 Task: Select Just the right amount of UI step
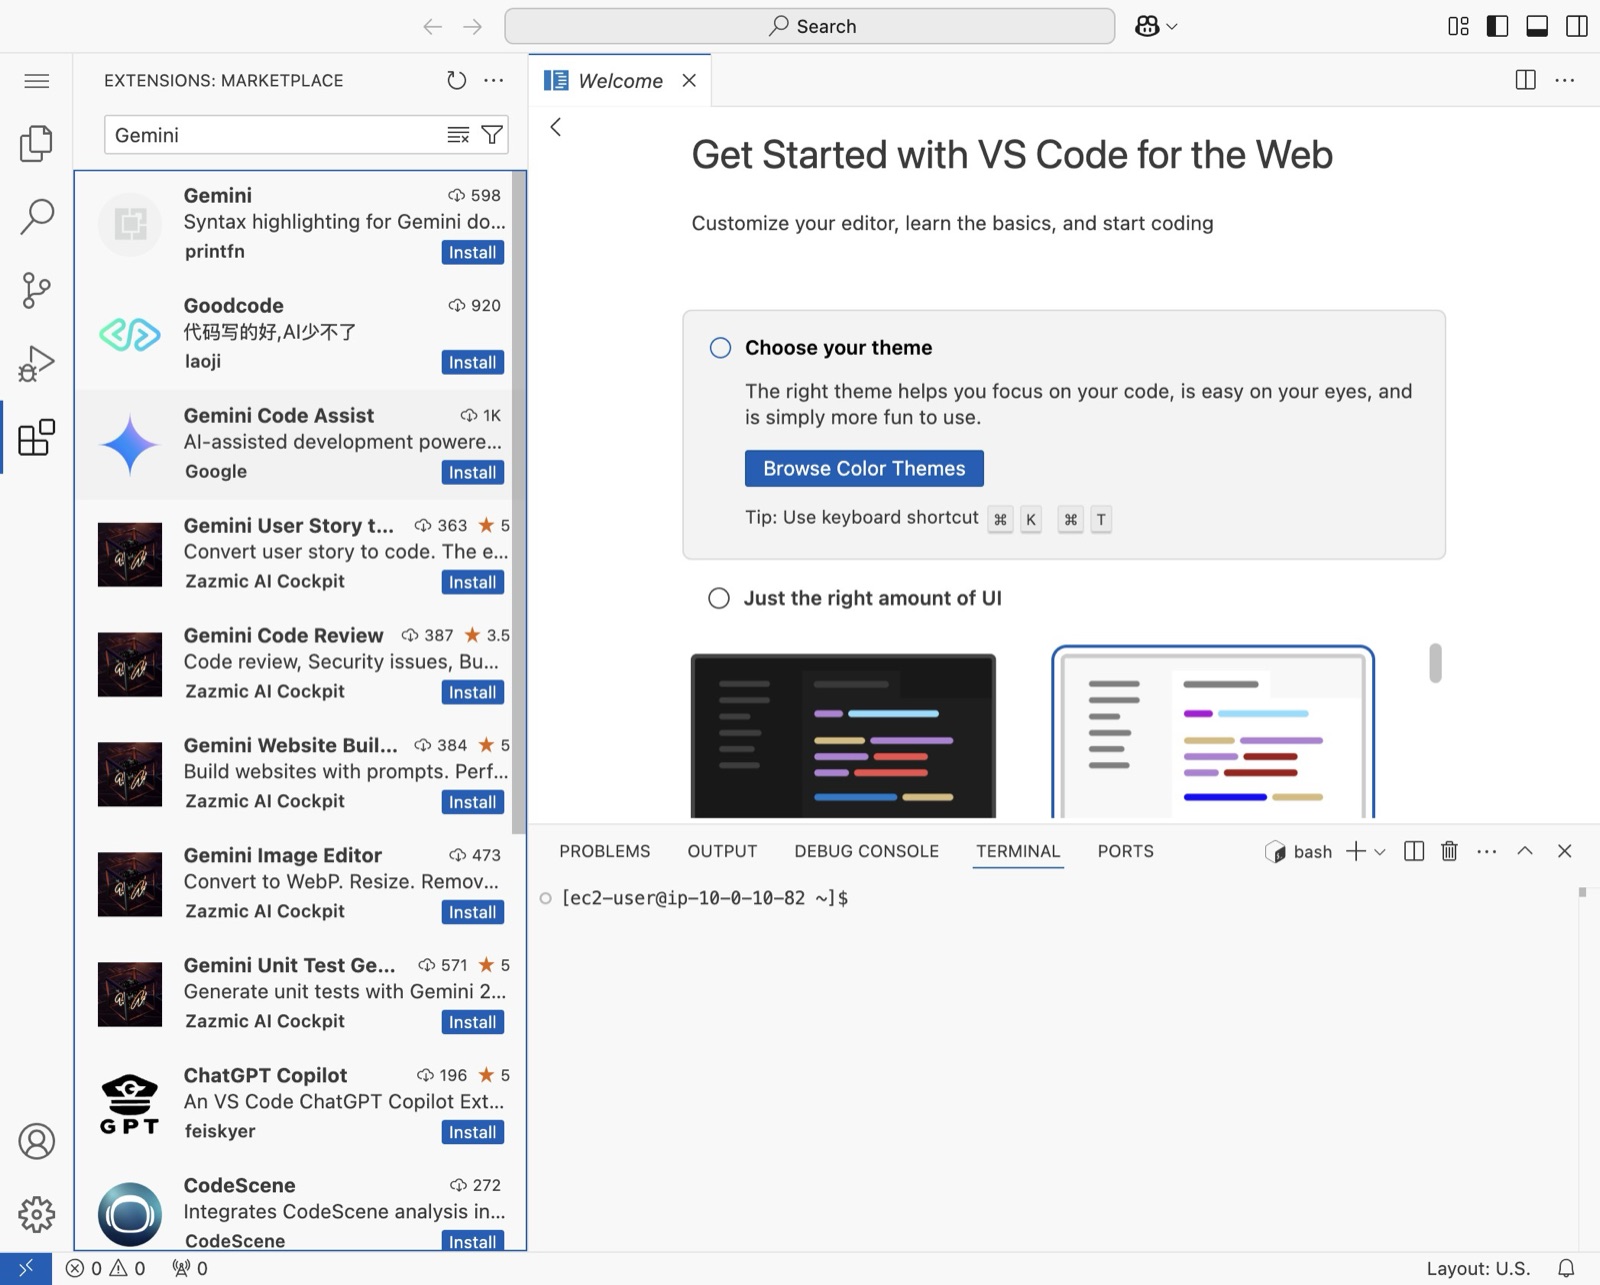(719, 598)
